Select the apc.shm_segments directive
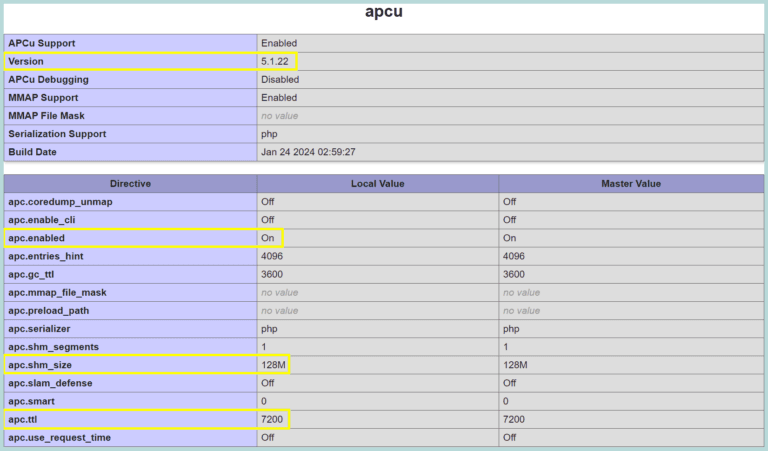 point(53,347)
